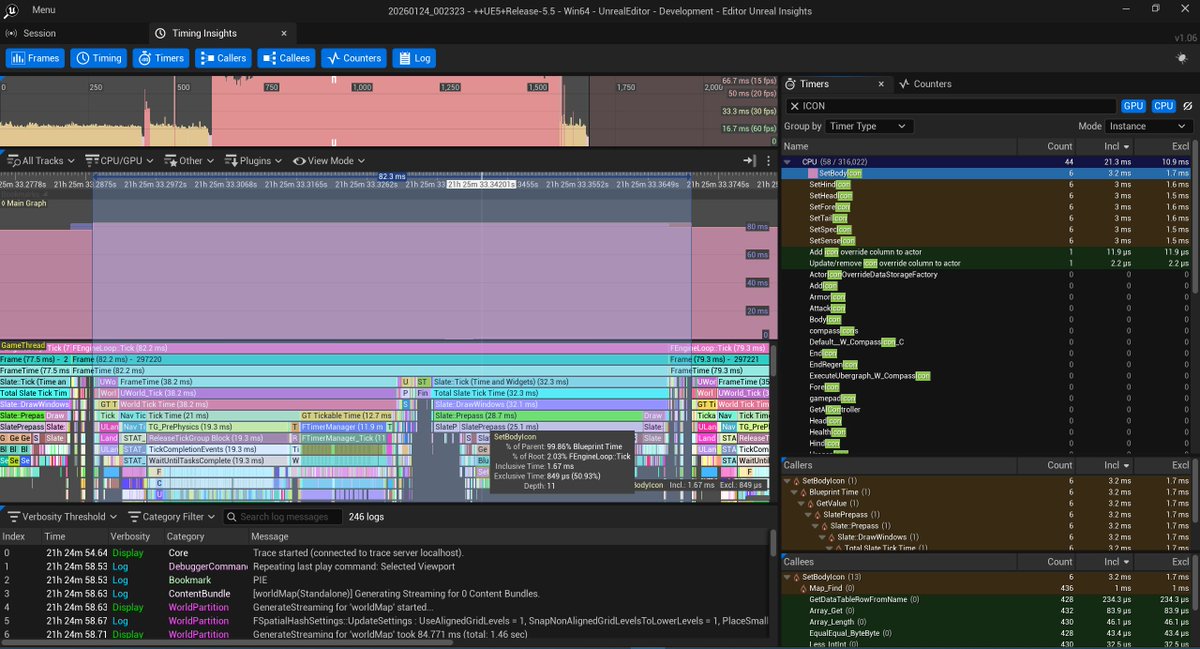Image resolution: width=1200 pixels, height=649 pixels.
Task: Click the pink color swatch of SetBodyIcon
Action: pos(812,173)
